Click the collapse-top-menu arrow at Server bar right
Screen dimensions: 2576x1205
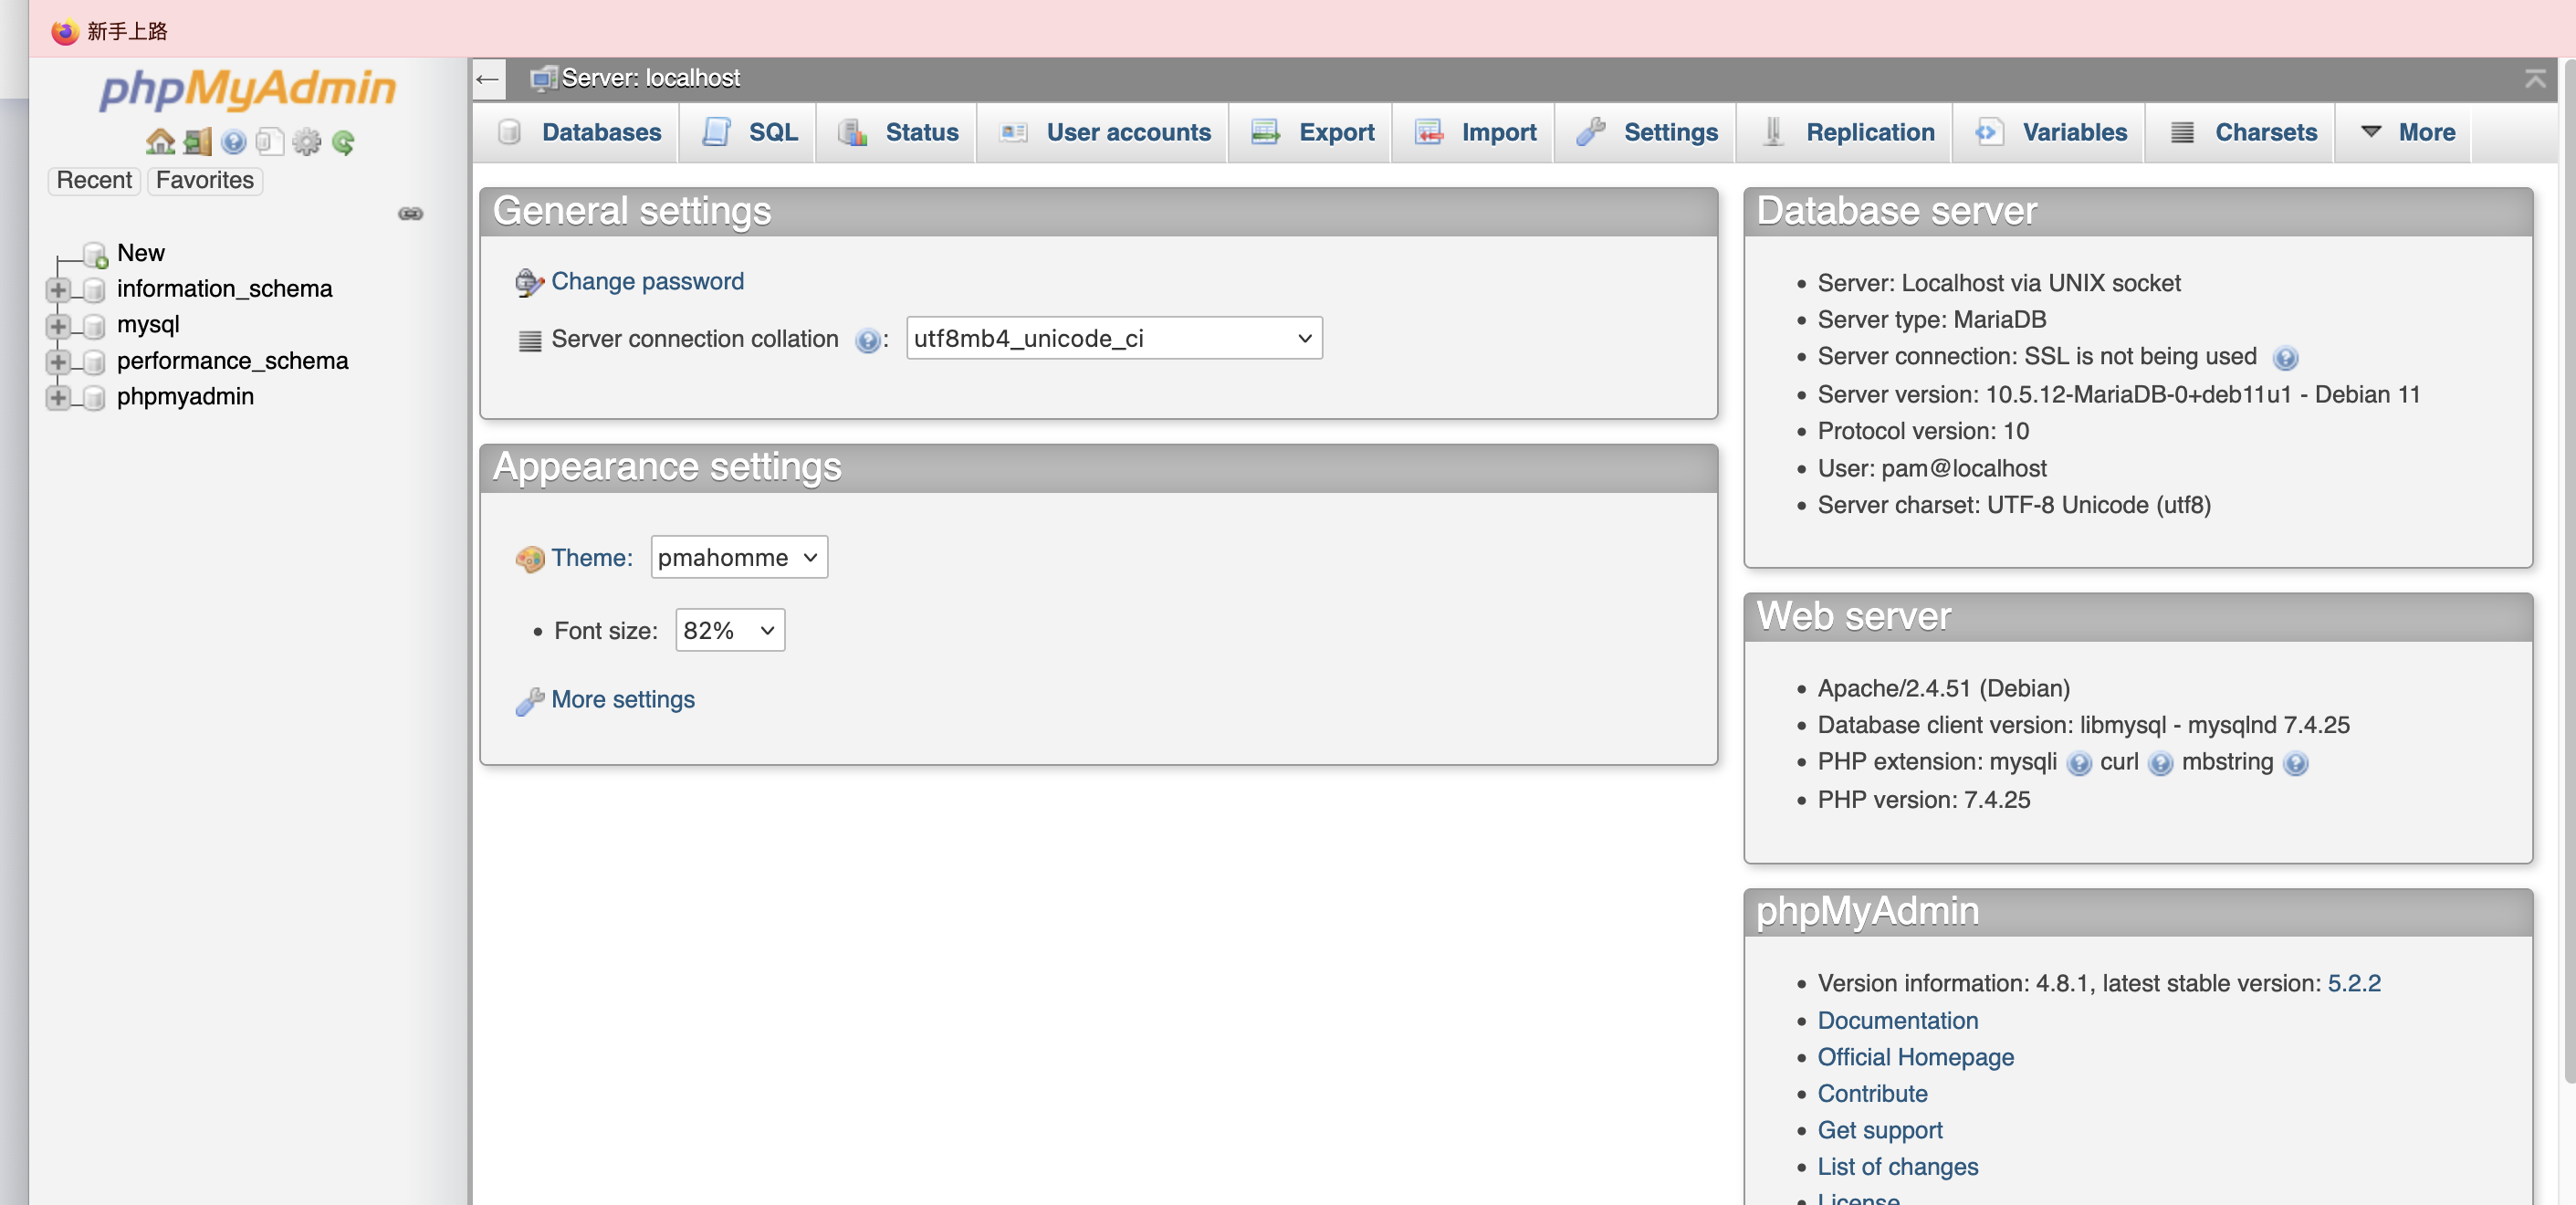click(x=2535, y=78)
